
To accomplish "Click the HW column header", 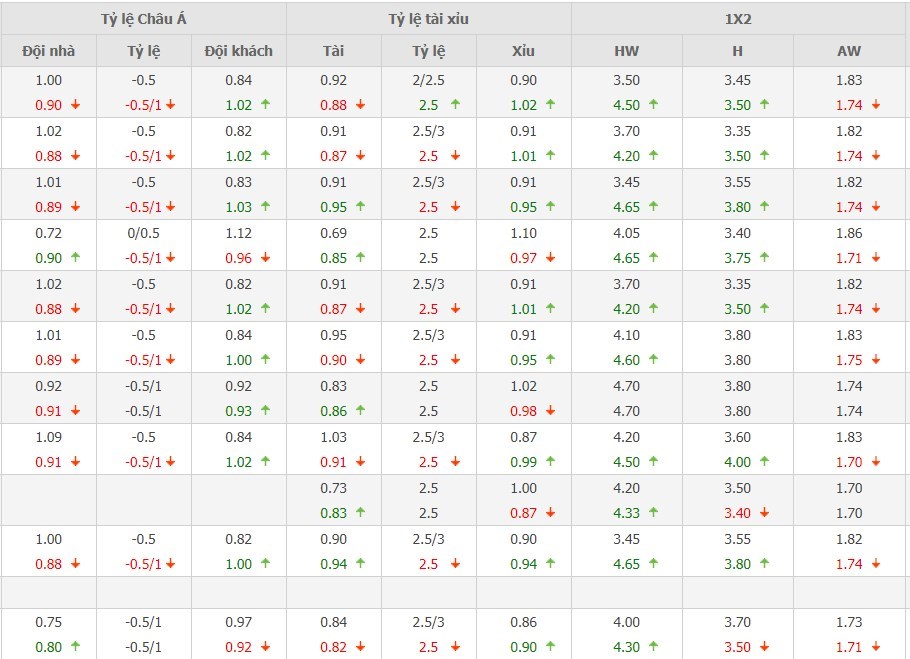I will pos(626,51).
